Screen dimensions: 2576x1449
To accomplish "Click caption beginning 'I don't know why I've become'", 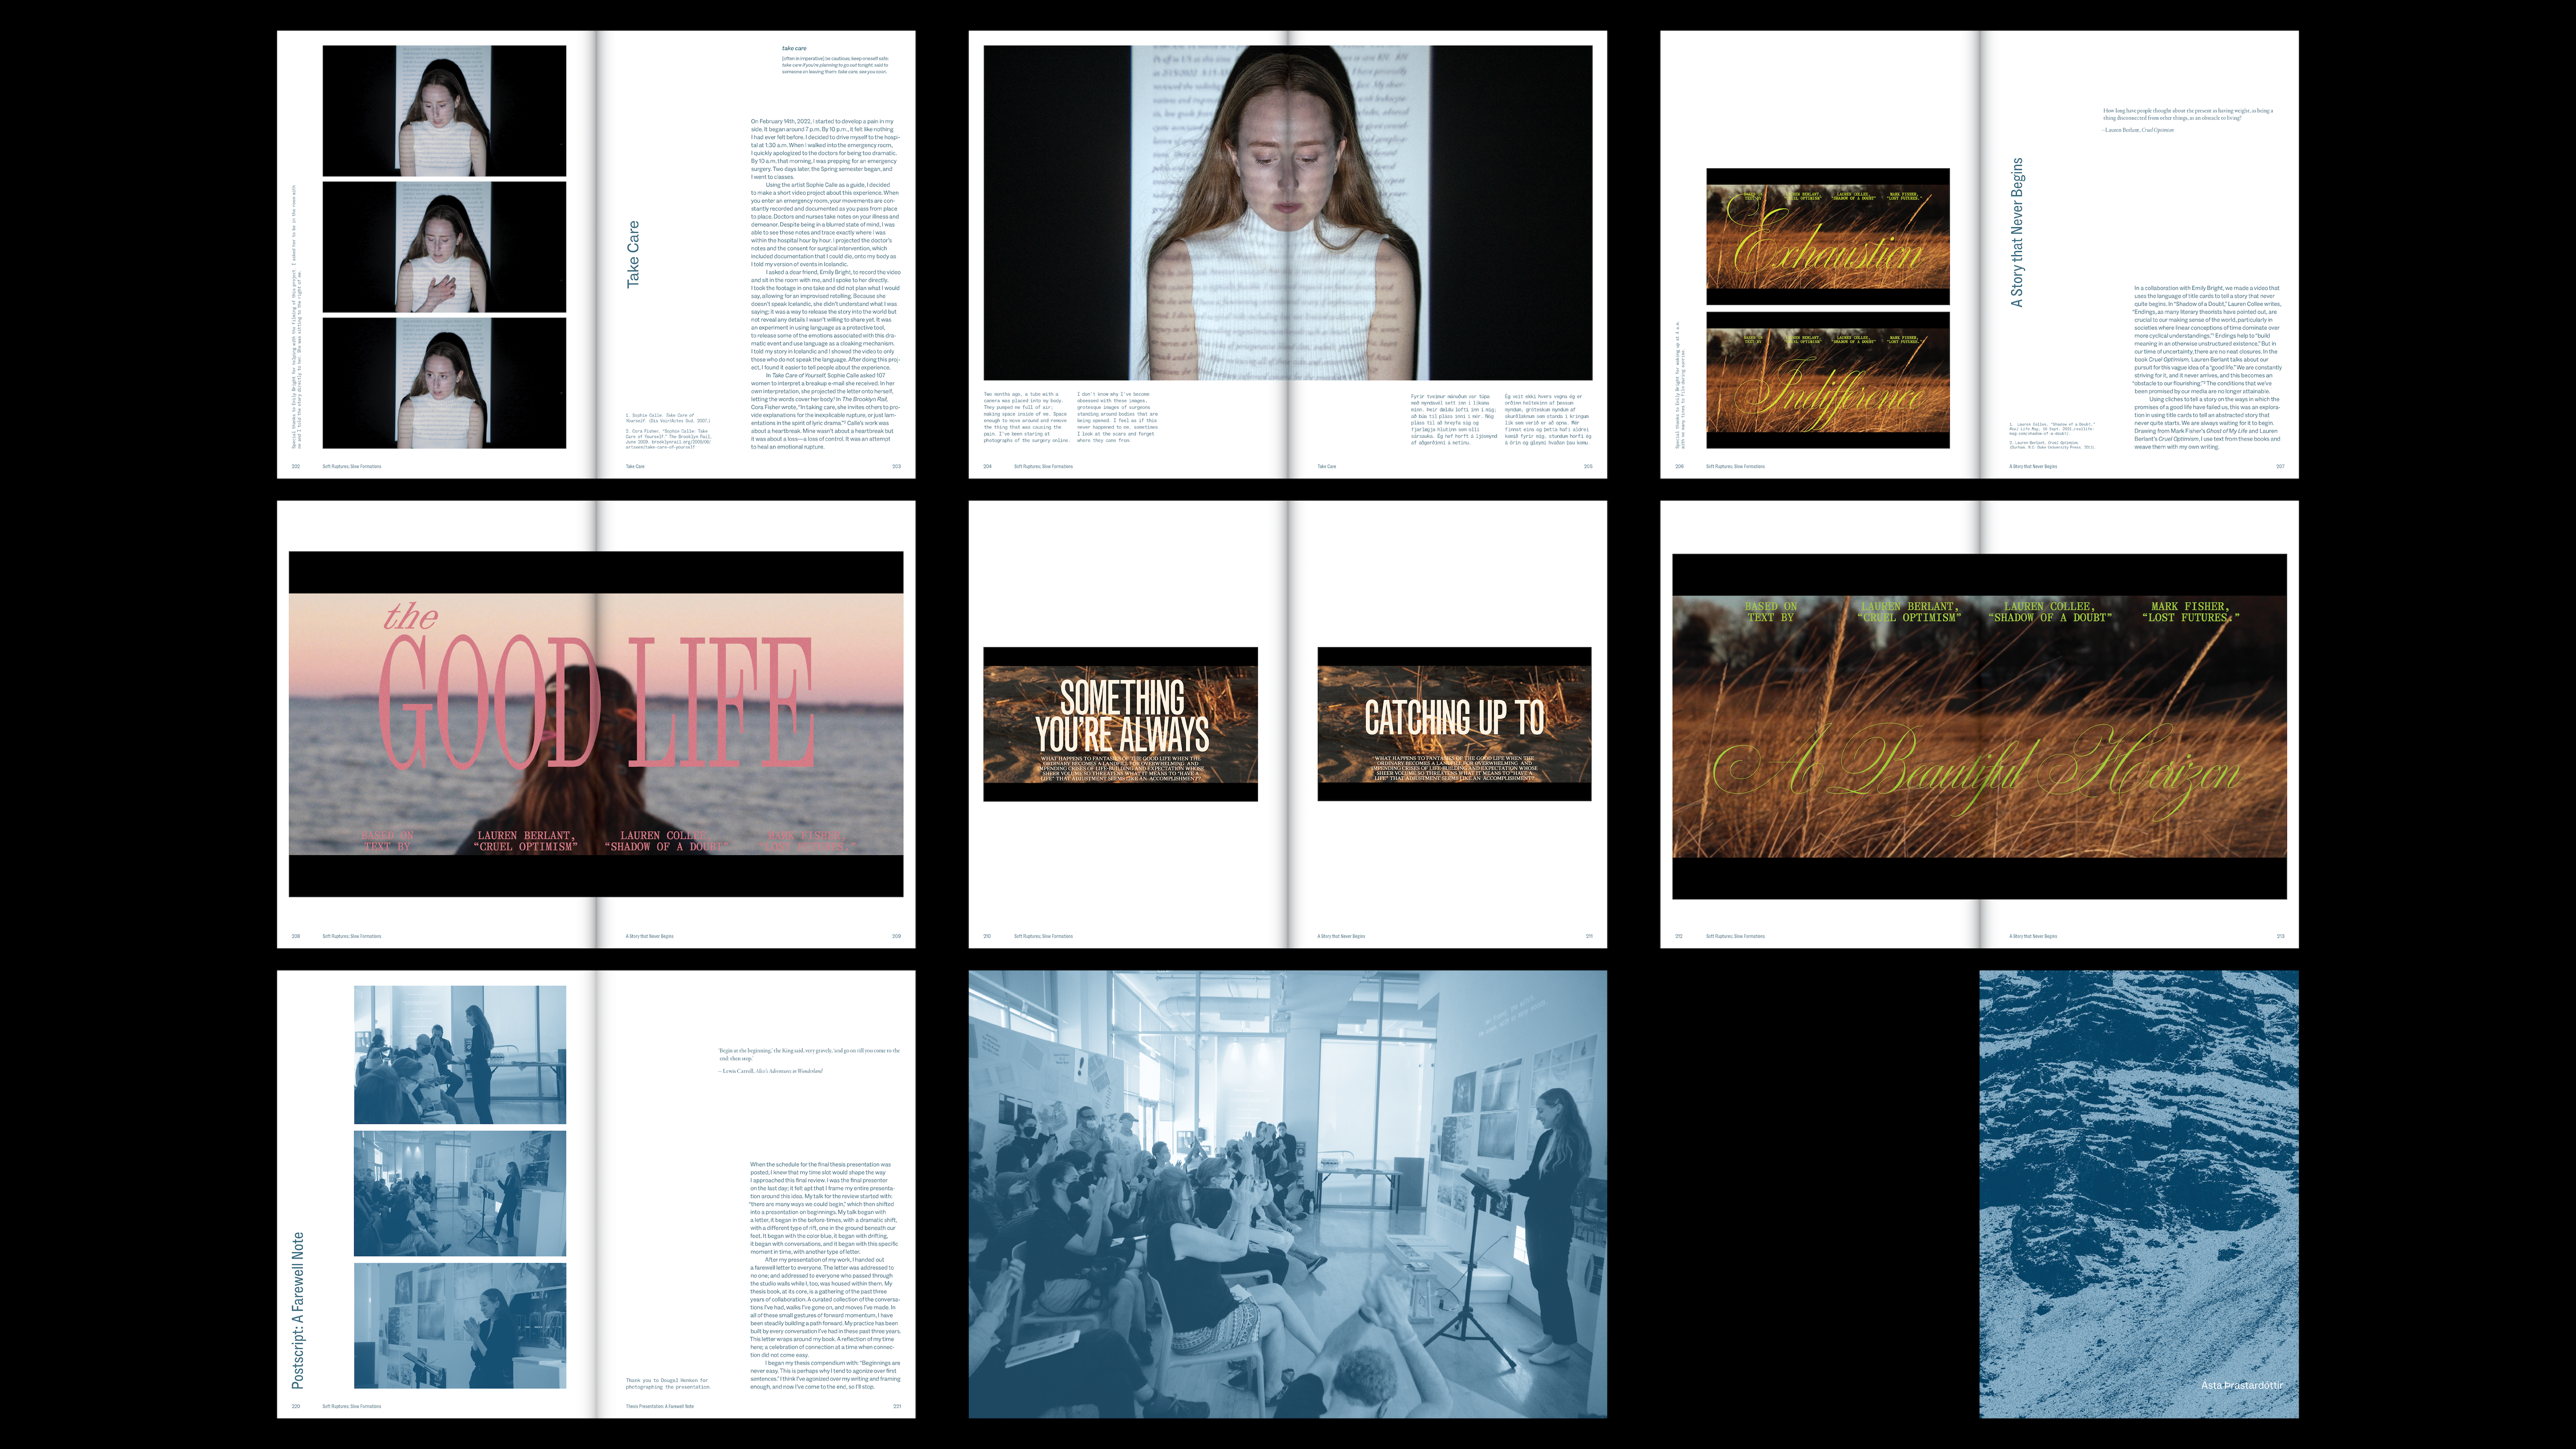I will [x=1117, y=417].
